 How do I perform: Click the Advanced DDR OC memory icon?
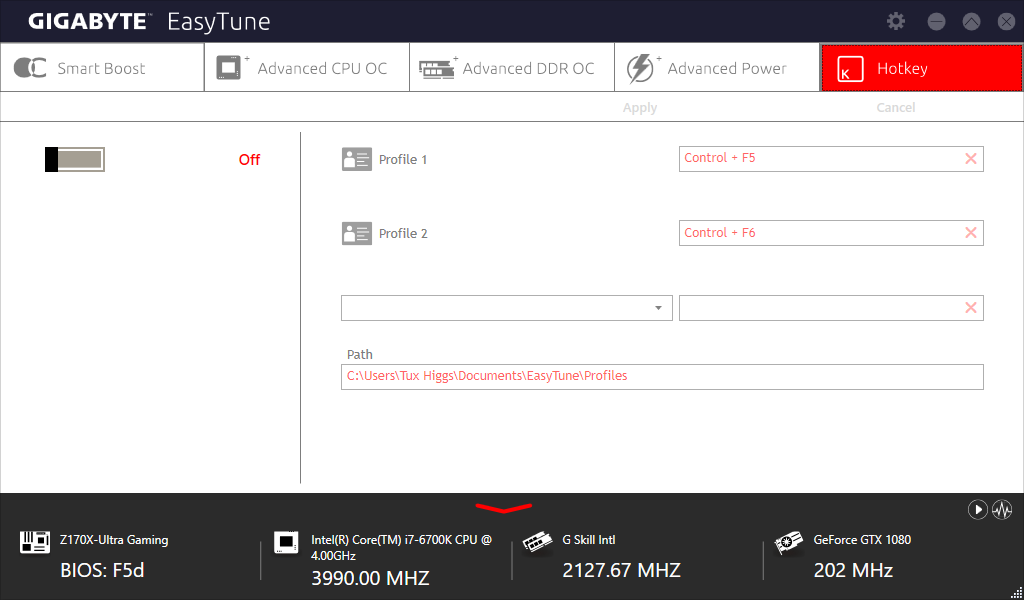[438, 68]
